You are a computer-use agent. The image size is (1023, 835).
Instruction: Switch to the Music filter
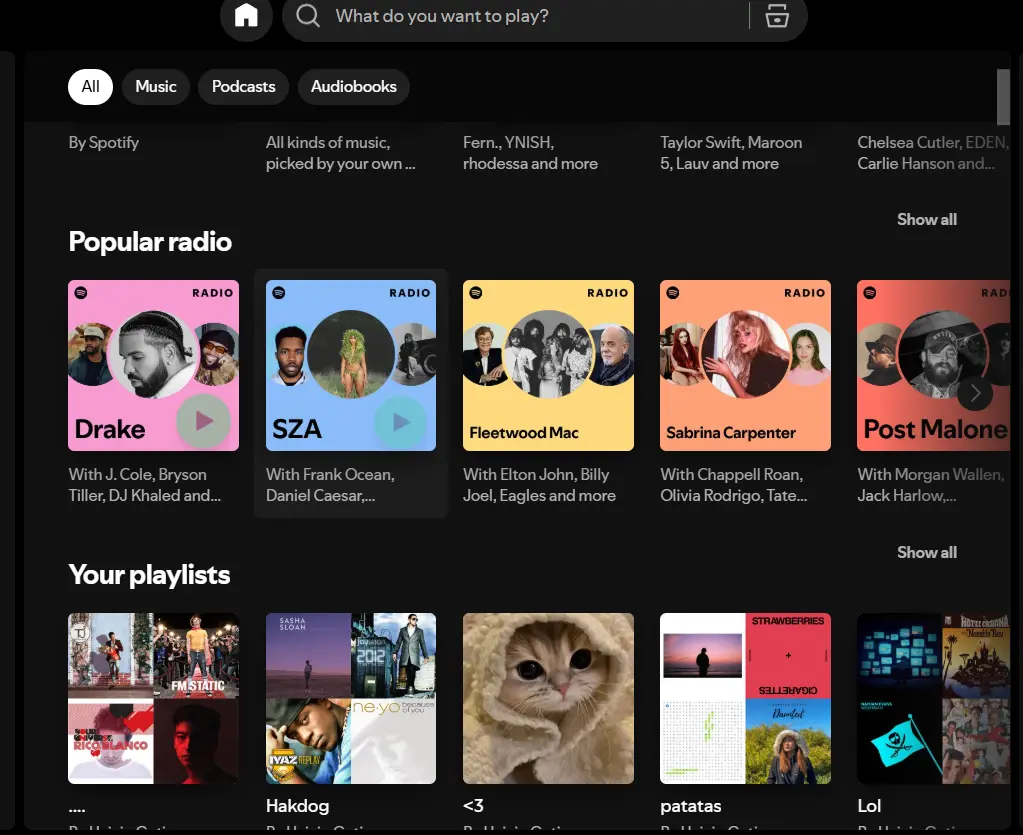(x=156, y=87)
